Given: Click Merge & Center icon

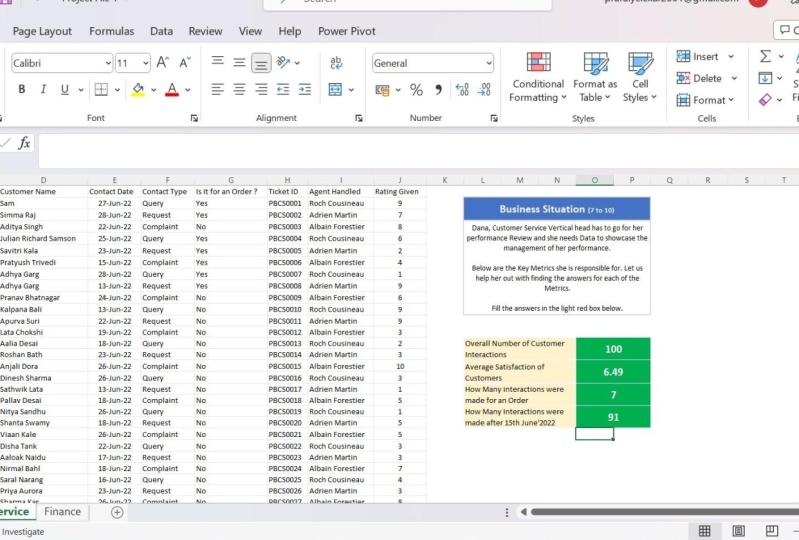Looking at the screenshot, I should (x=335, y=90).
